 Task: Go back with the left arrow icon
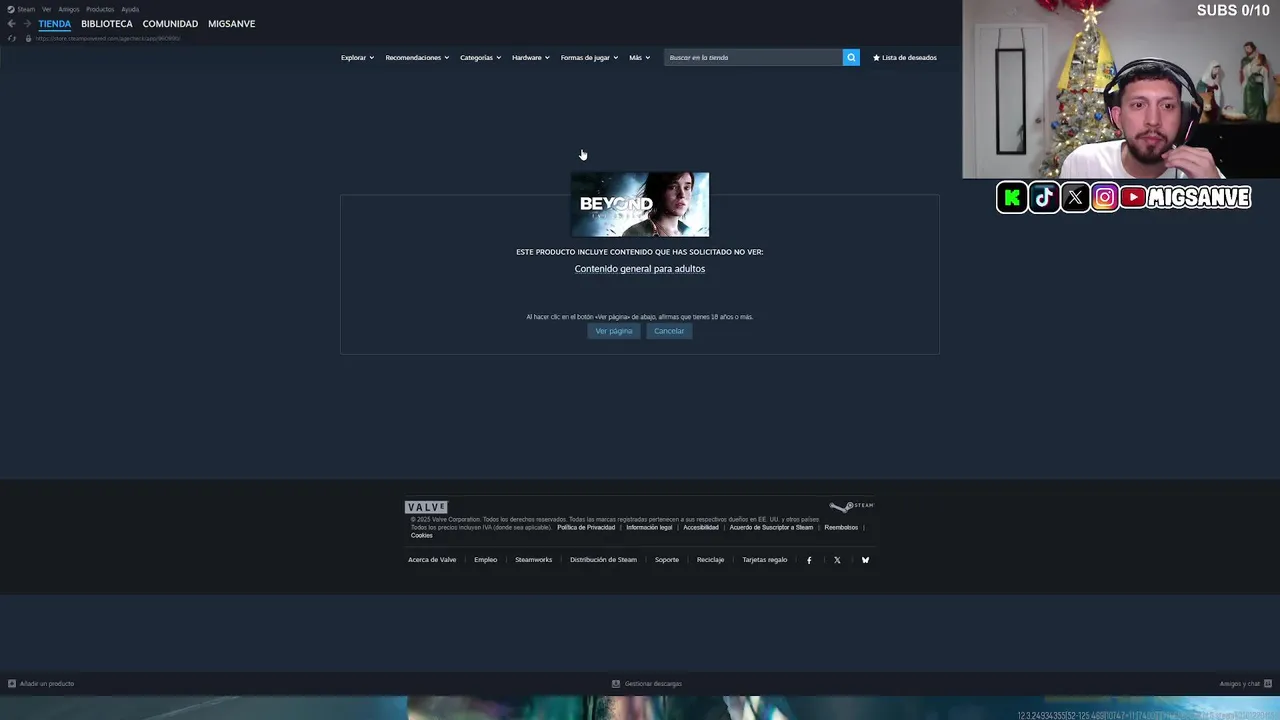click(x=11, y=23)
